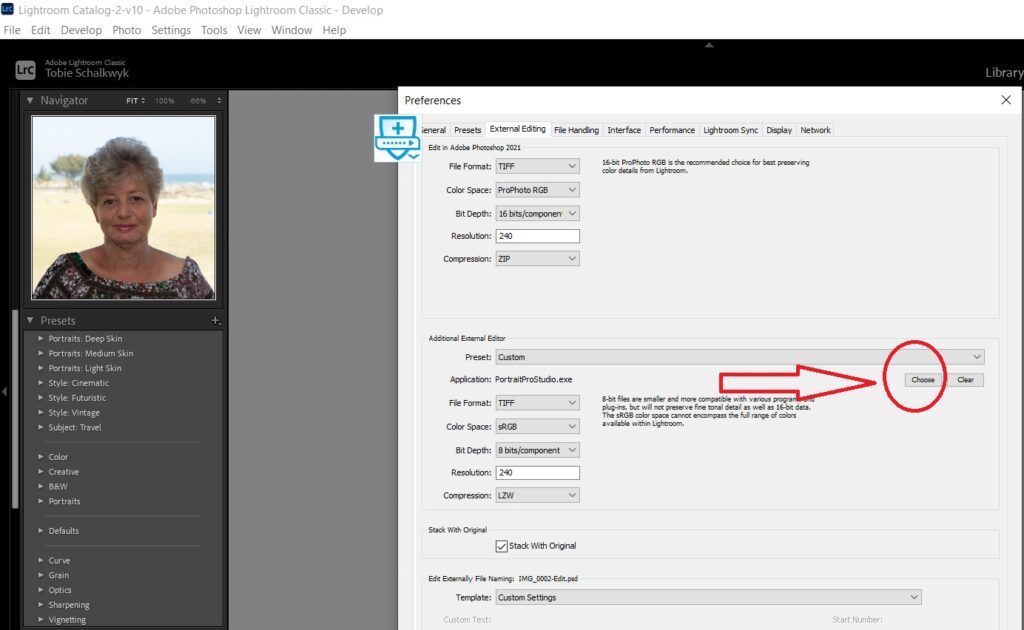Click Choose button for external editor
The width and height of the screenshot is (1024, 630).
pyautogui.click(x=922, y=380)
